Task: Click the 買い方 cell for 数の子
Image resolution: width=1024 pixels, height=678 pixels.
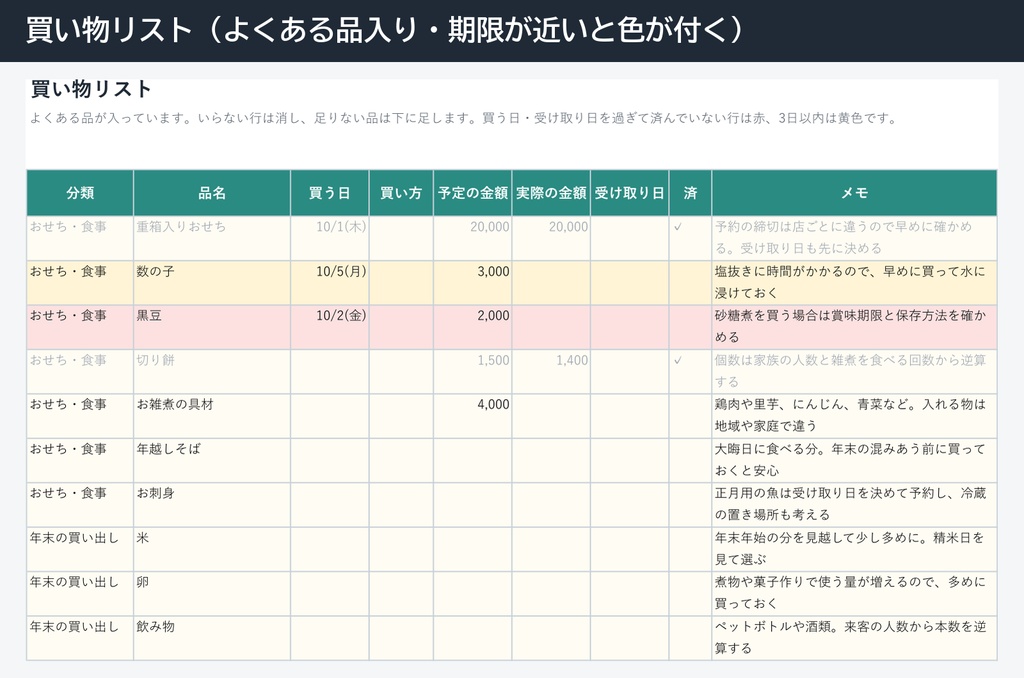Action: click(x=401, y=283)
